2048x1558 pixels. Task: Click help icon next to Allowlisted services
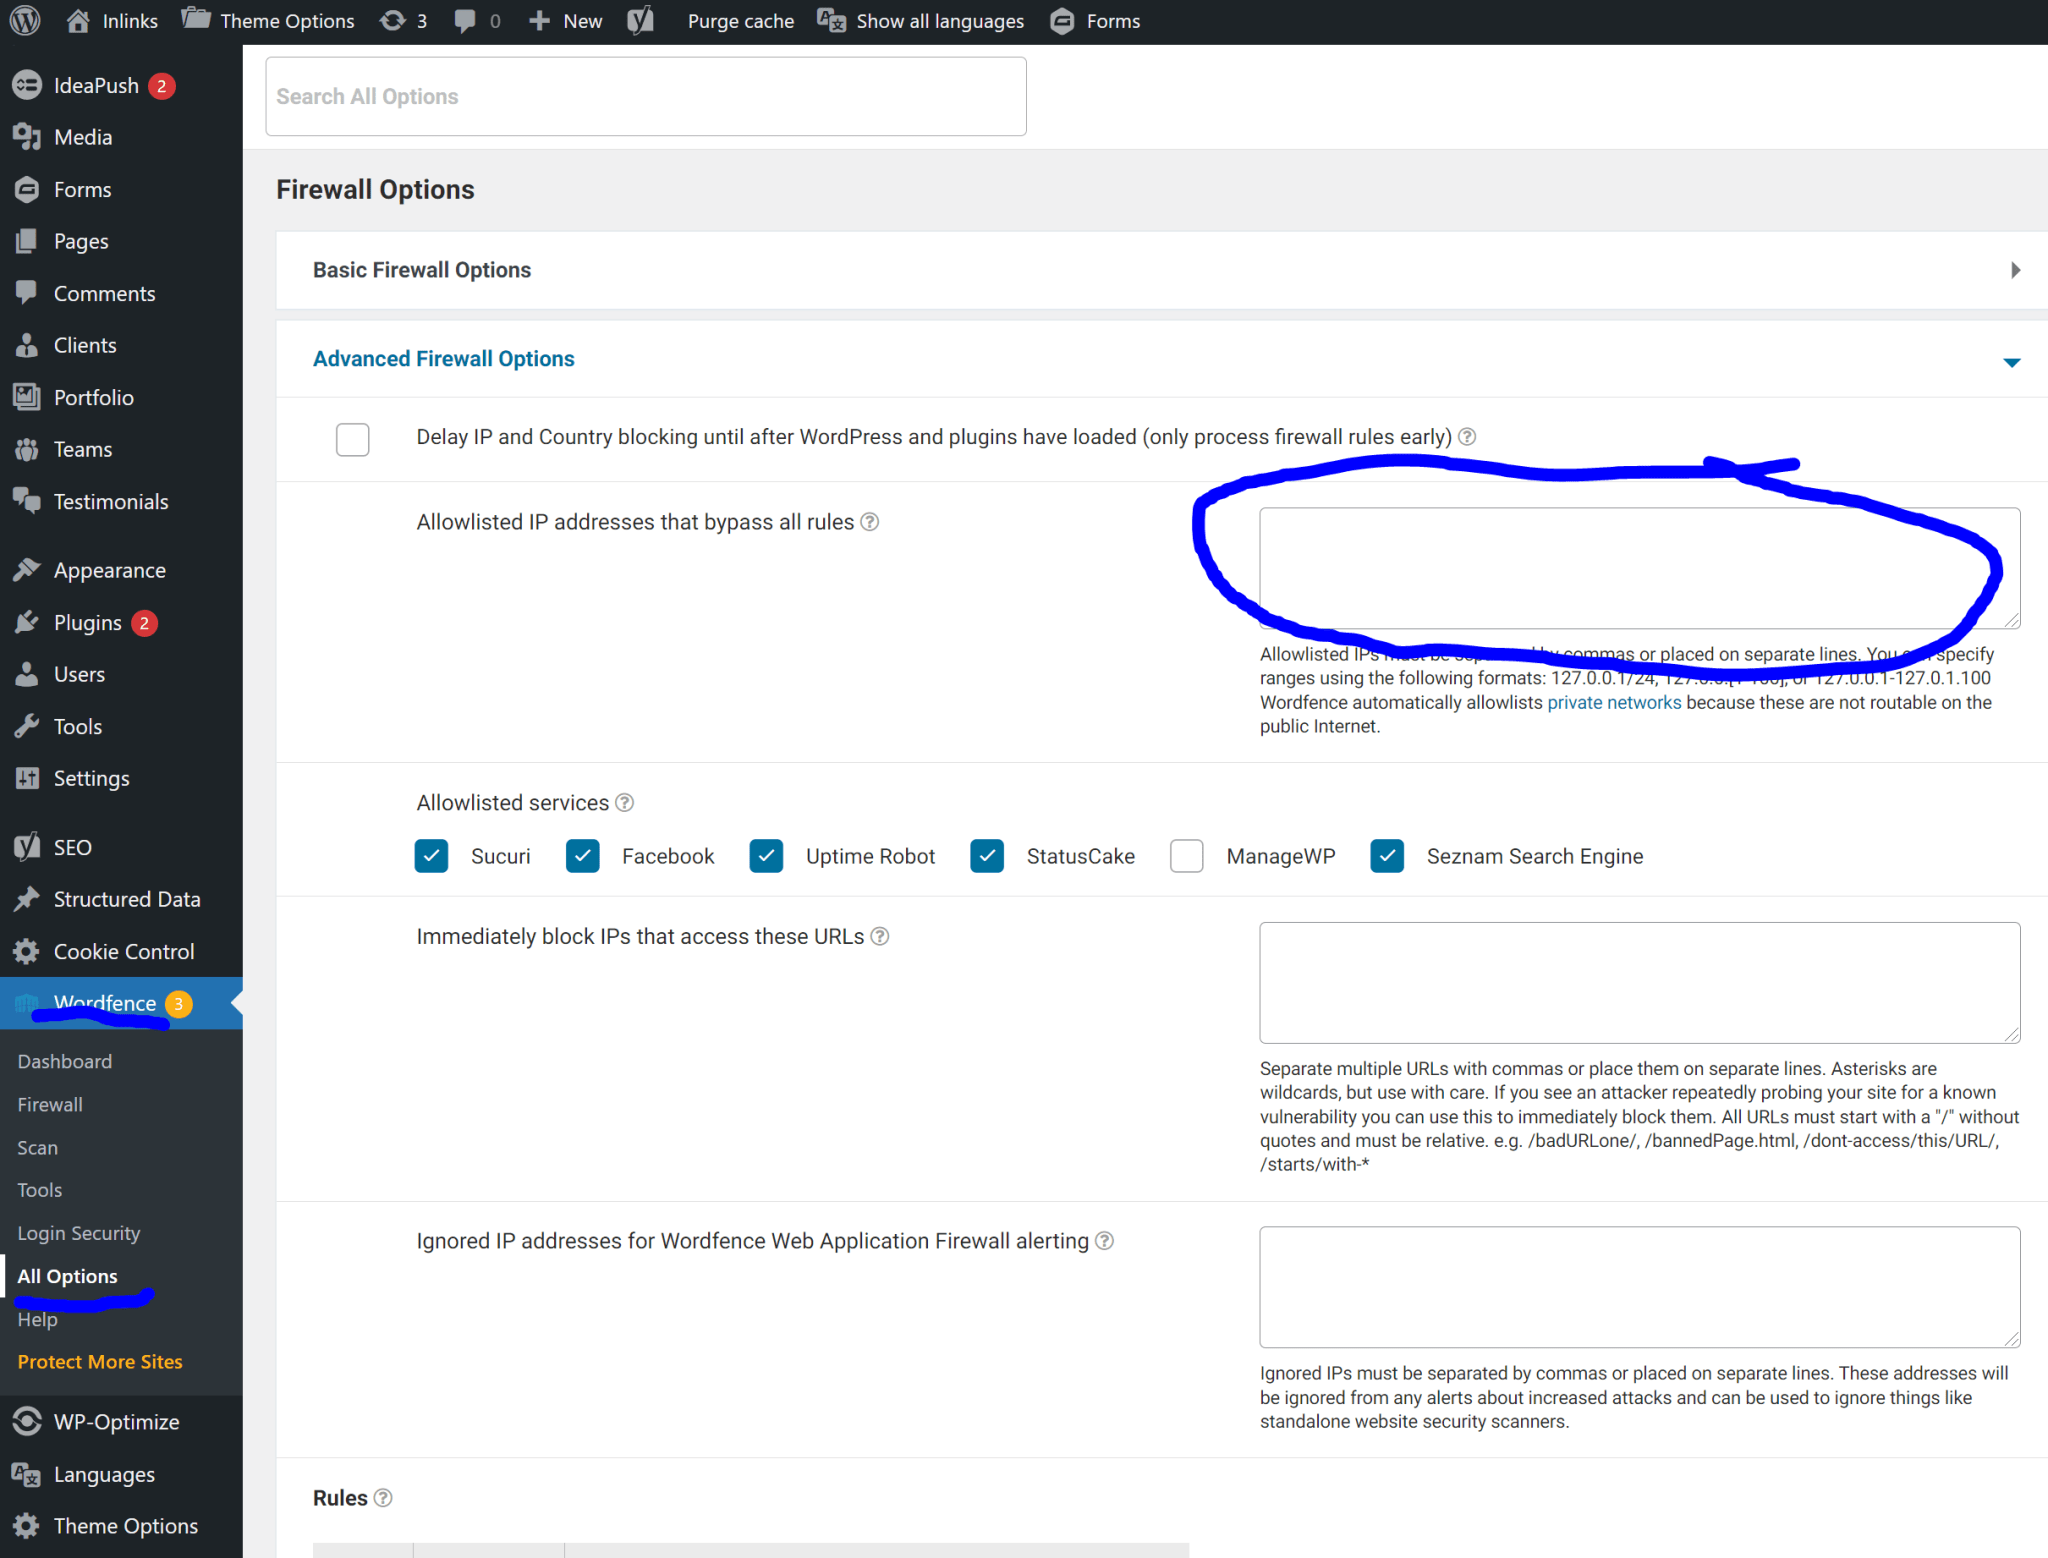pyautogui.click(x=625, y=802)
